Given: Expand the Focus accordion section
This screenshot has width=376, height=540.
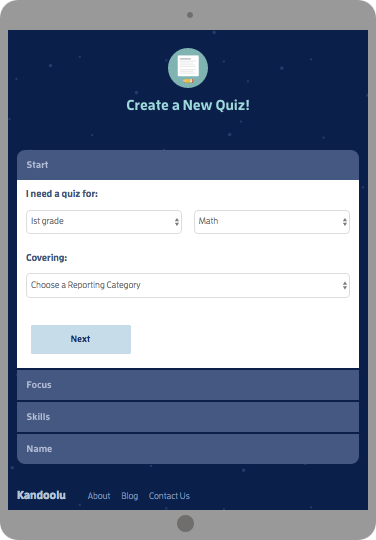Looking at the screenshot, I should coord(188,385).
